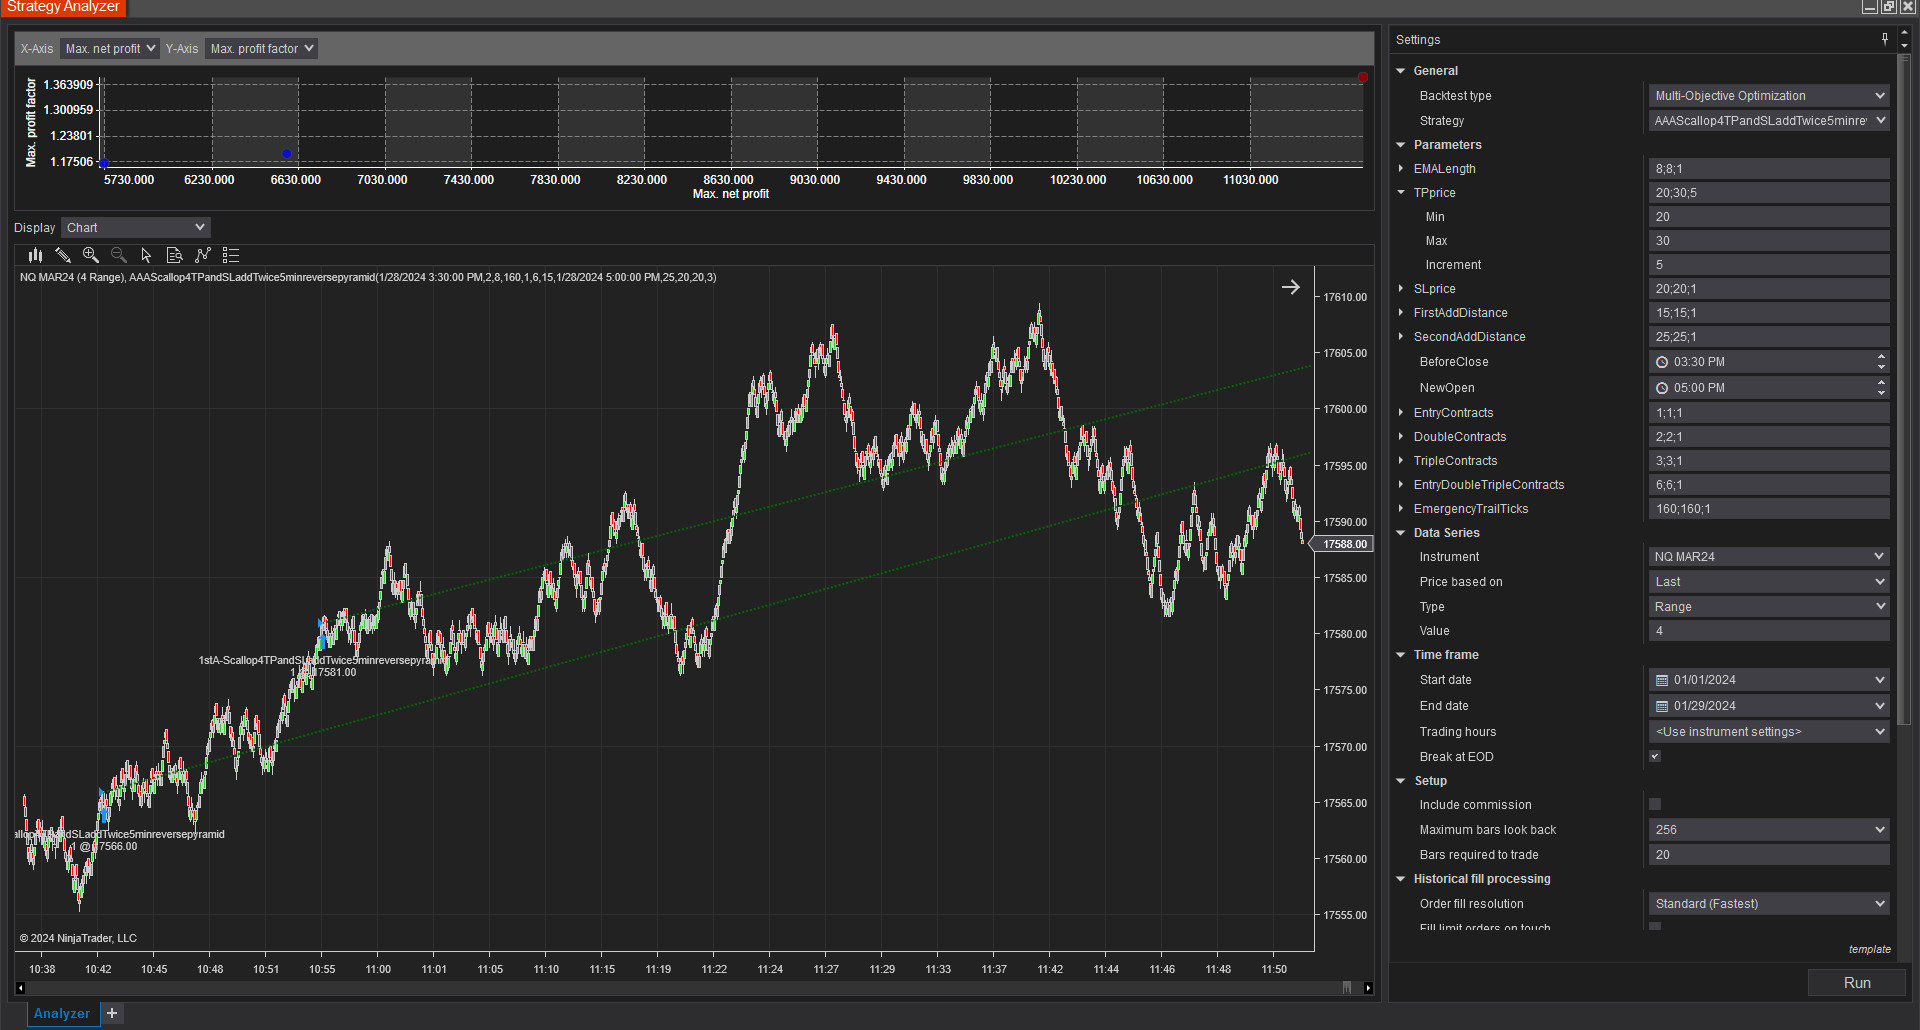Viewport: 1920px width, 1030px height.
Task: Open the chart bar type (candlestick) icon
Action: click(x=35, y=255)
